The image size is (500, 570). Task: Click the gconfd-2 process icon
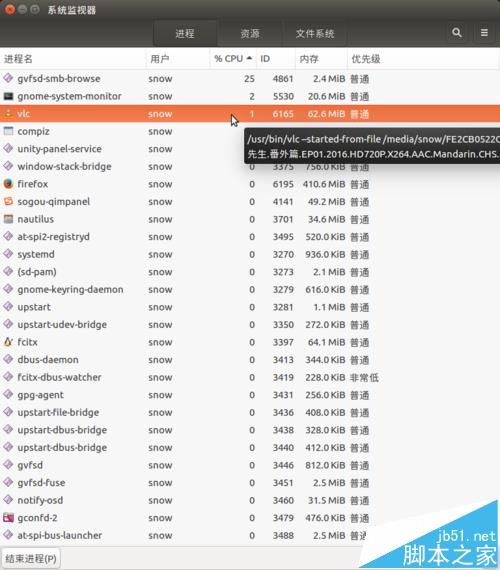[8, 517]
